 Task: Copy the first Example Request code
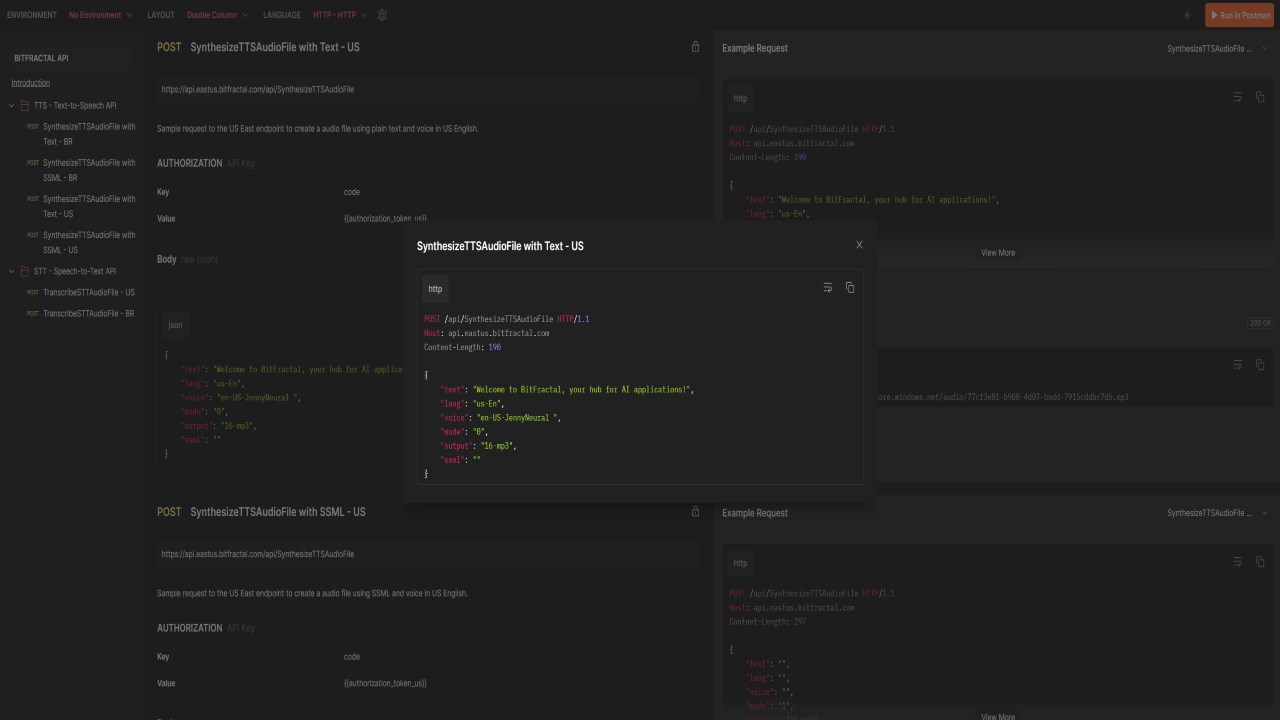point(1260,97)
